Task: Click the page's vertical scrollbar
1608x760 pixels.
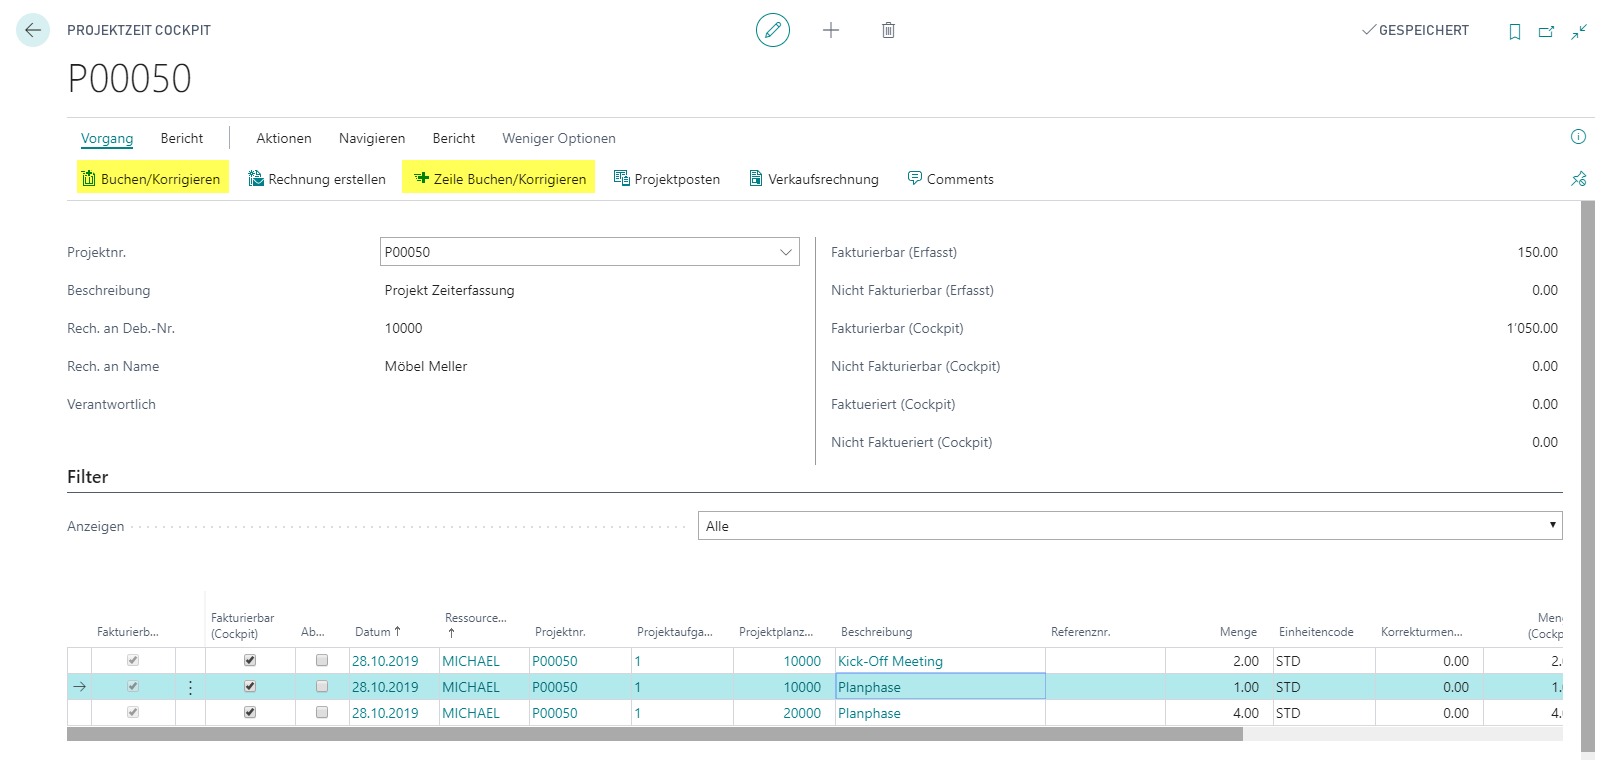Action: (1588, 475)
